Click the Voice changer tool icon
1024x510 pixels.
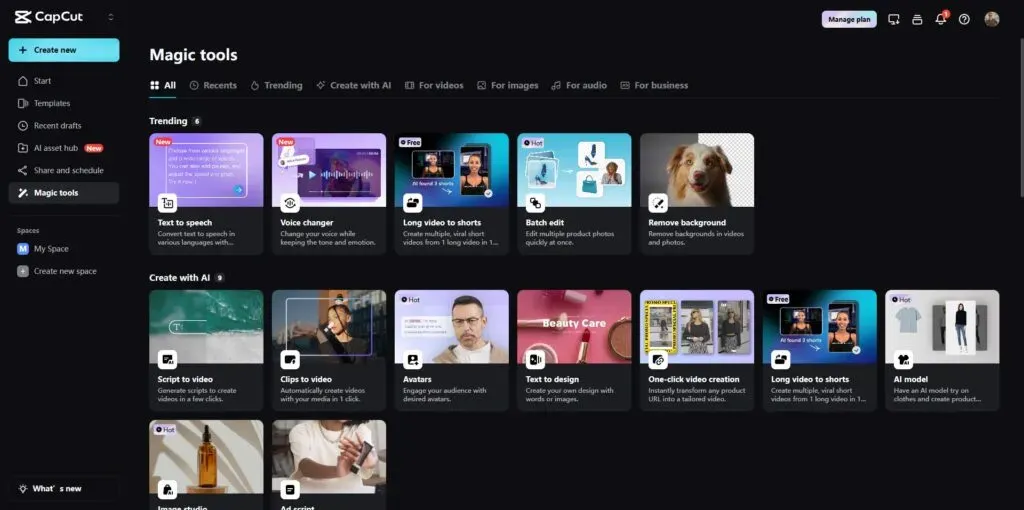pyautogui.click(x=290, y=203)
